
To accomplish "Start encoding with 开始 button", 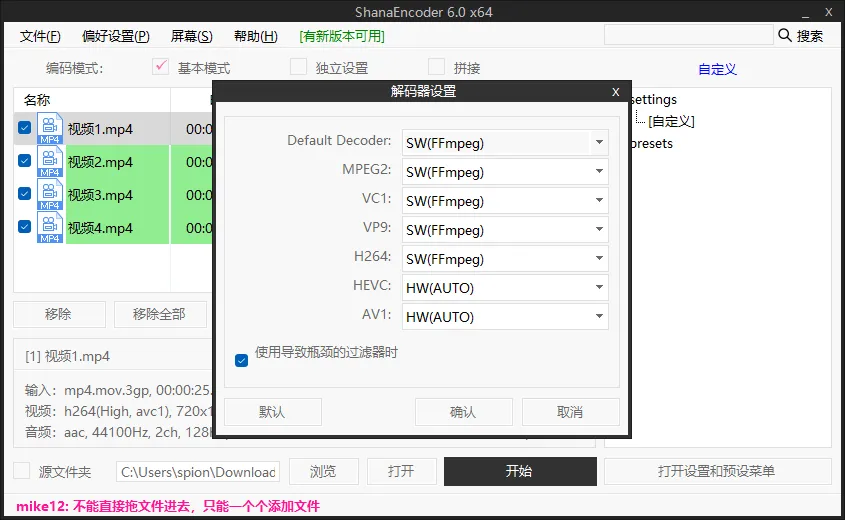I will click(520, 472).
